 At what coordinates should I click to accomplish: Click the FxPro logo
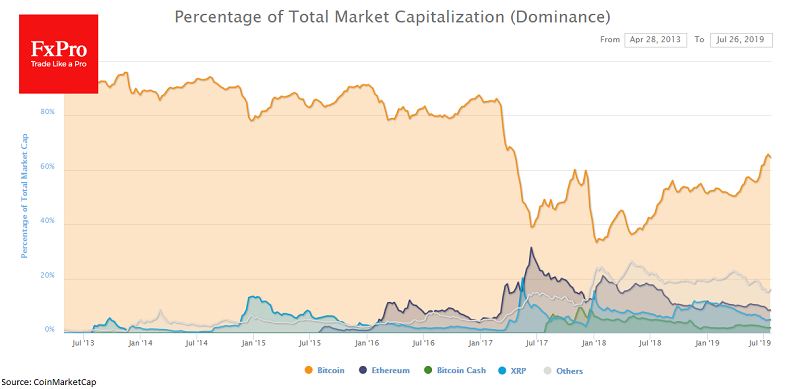click(59, 54)
